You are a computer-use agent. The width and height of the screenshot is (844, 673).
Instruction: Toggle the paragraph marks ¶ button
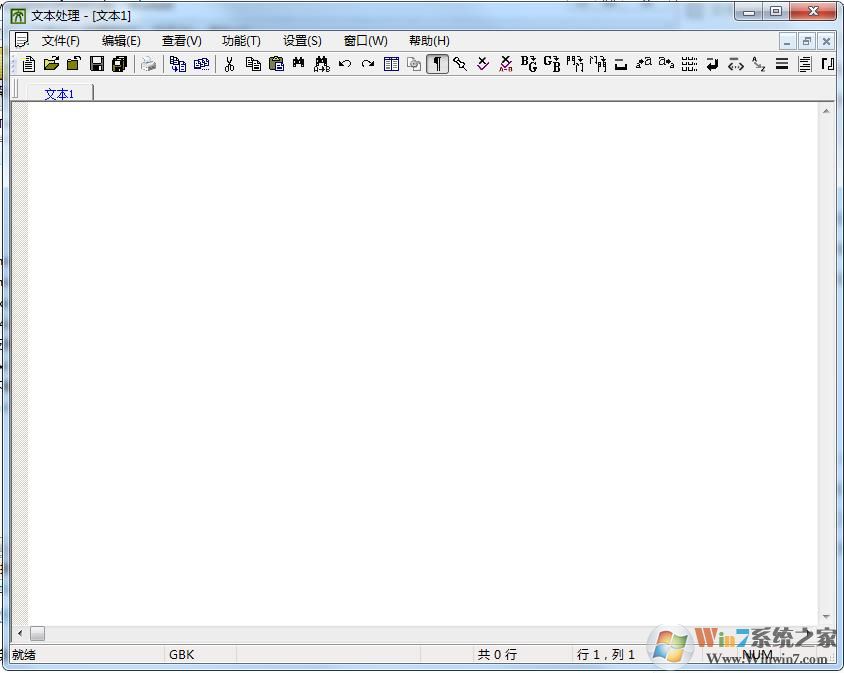coord(437,64)
